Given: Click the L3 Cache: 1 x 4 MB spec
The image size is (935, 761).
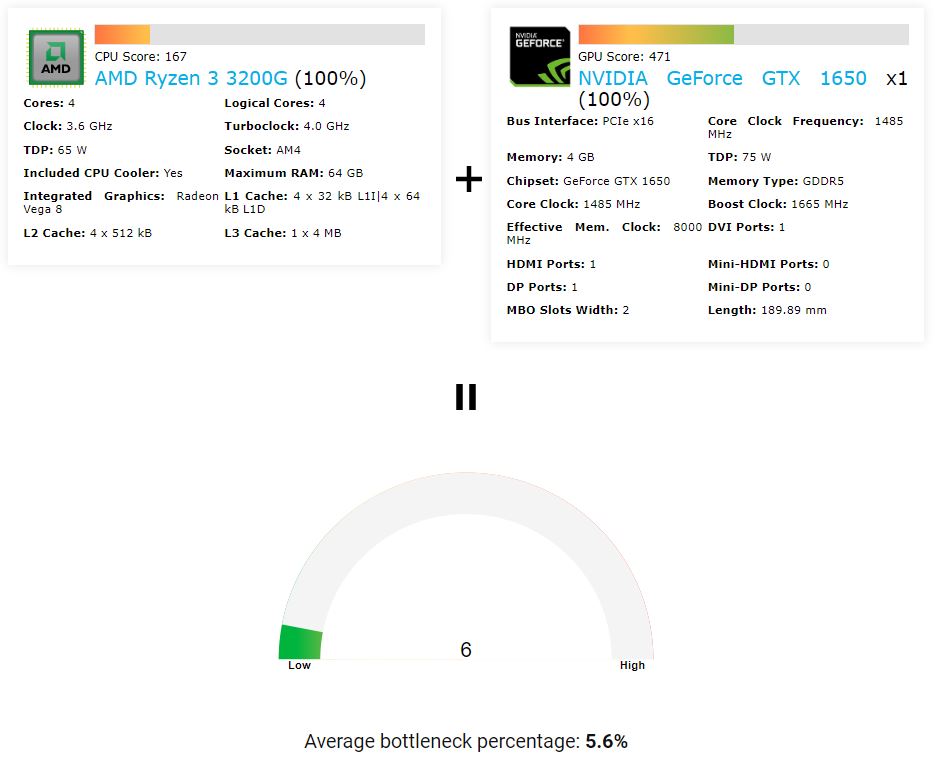Looking at the screenshot, I should [283, 233].
